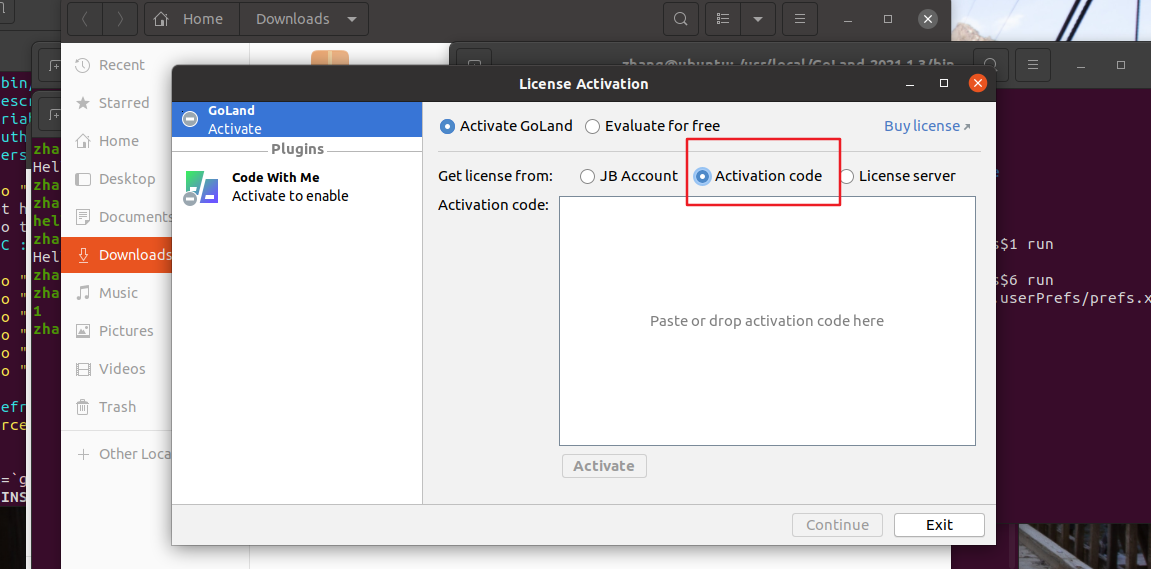The image size is (1151, 569).
Task: Maximize the terminal window
Action: [x=1121, y=65]
